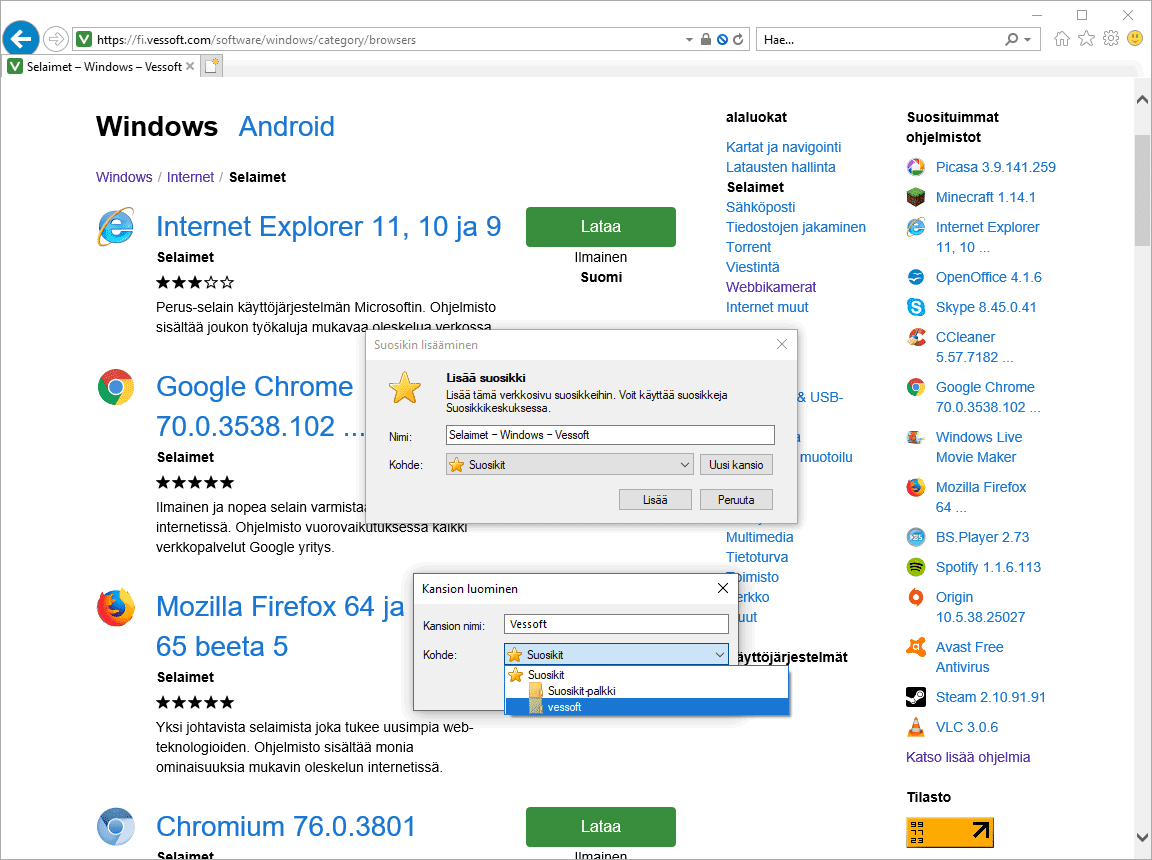
Task: Click the star rating under Internet Explorer
Action: click(x=195, y=283)
